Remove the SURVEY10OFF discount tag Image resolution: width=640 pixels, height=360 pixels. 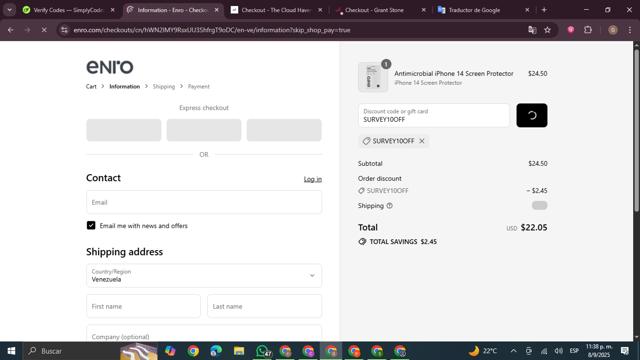tap(422, 141)
